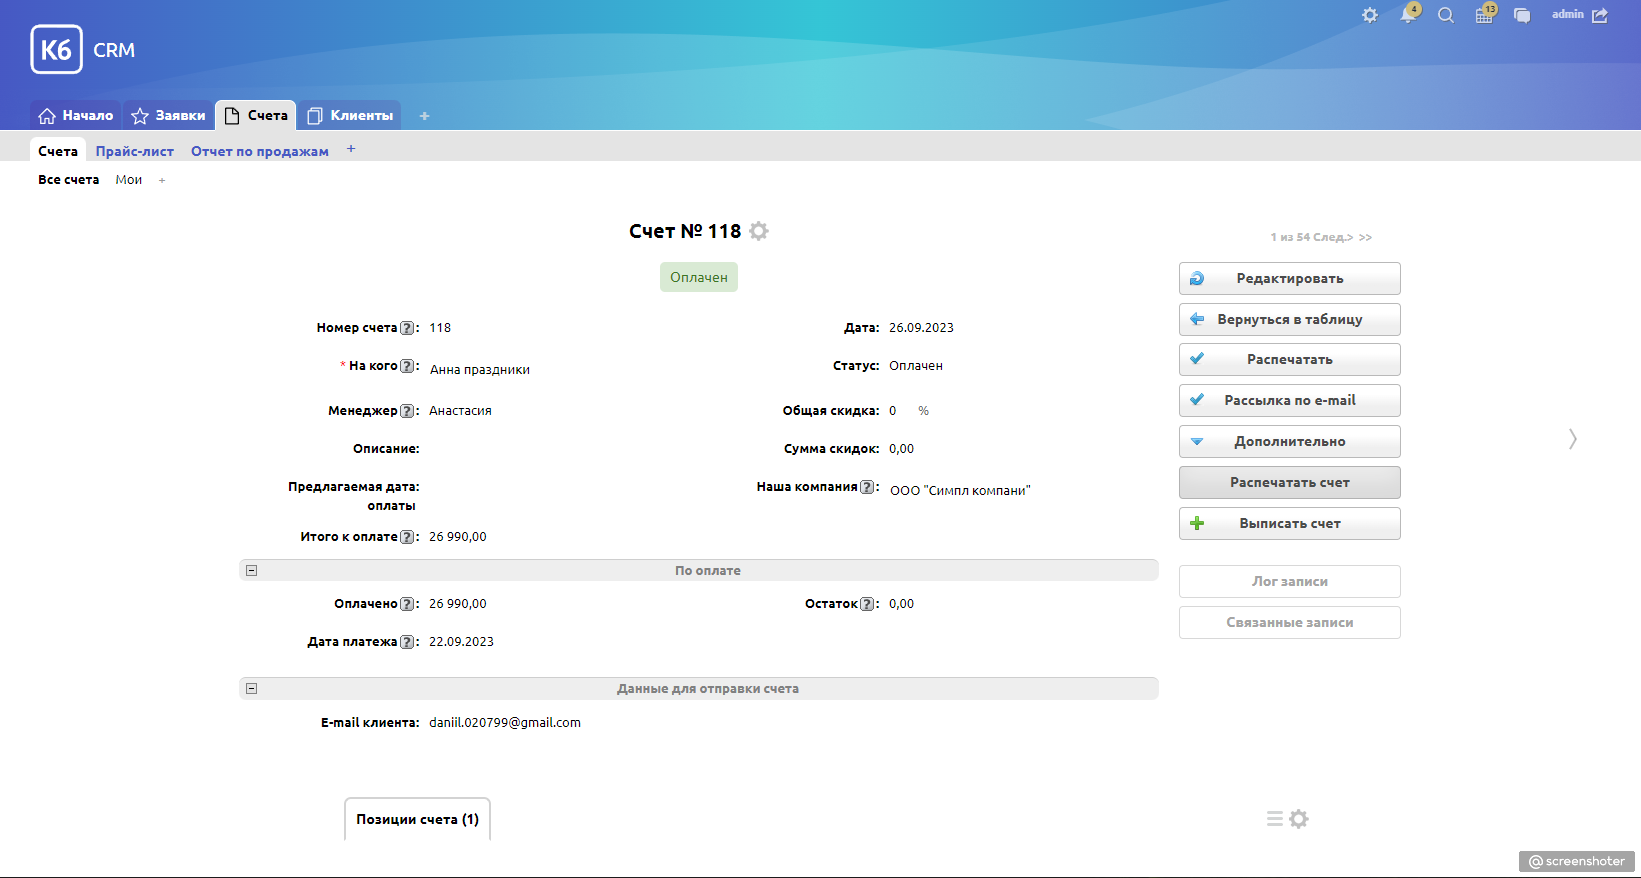1641x878 pixels.
Task: Add a new main tab with plus
Action: pos(424,116)
